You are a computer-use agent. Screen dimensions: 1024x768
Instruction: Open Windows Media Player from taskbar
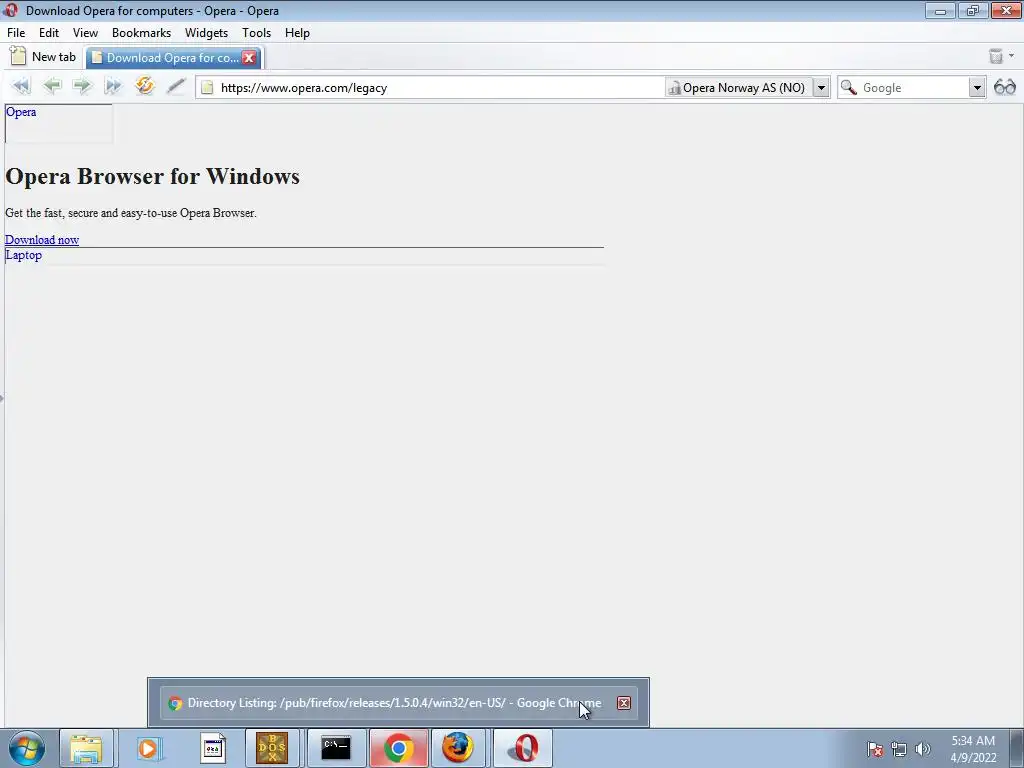(x=148, y=748)
